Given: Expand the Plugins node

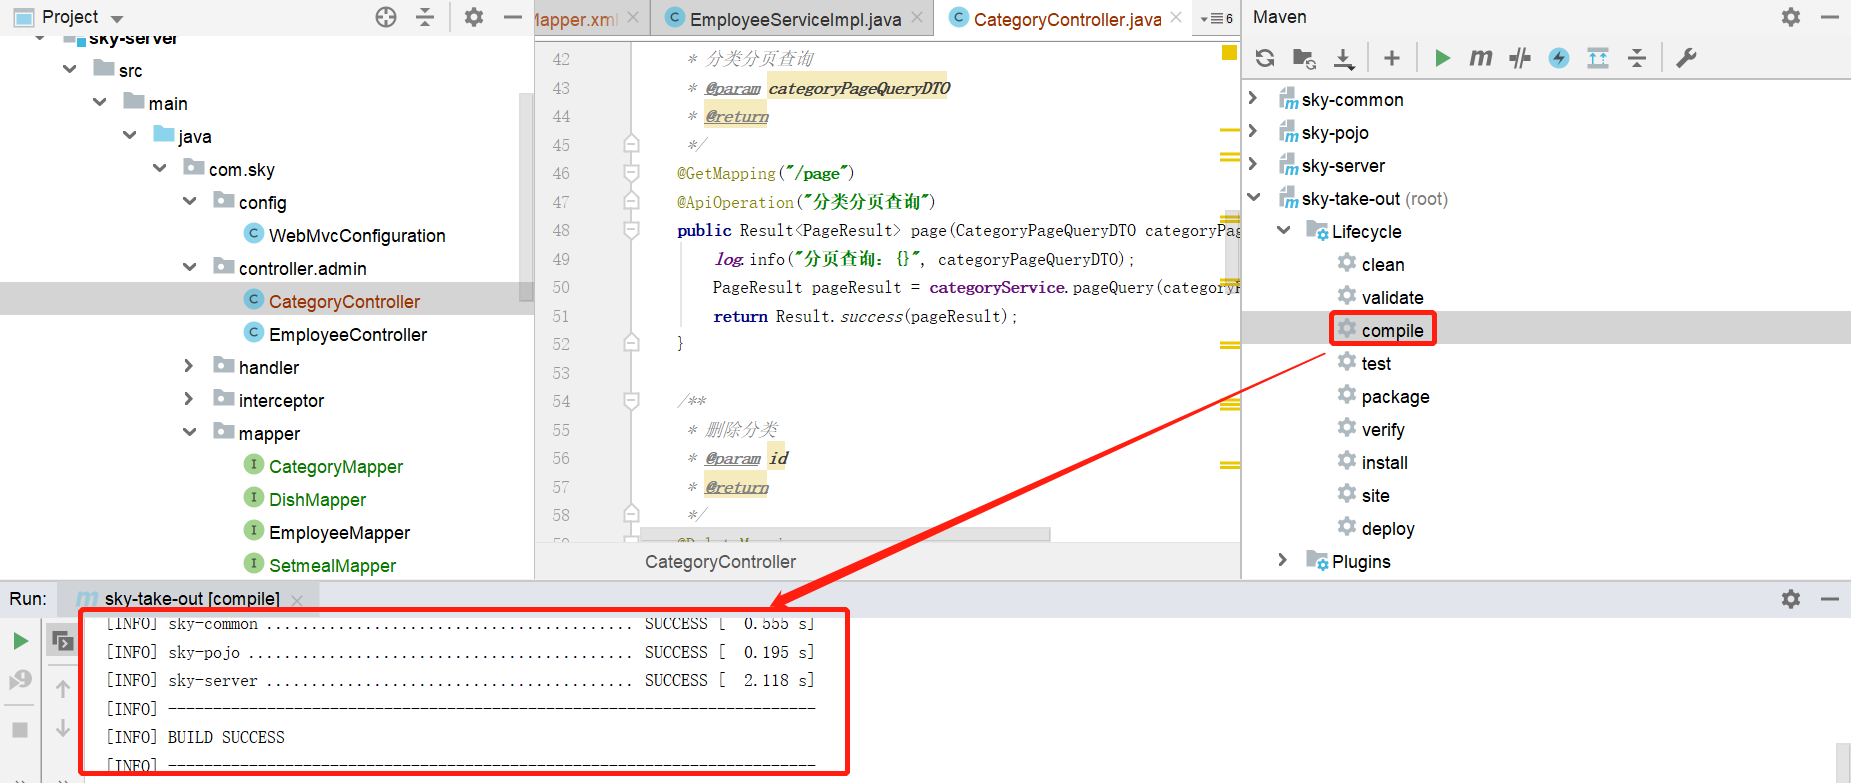Looking at the screenshot, I should click(x=1283, y=561).
